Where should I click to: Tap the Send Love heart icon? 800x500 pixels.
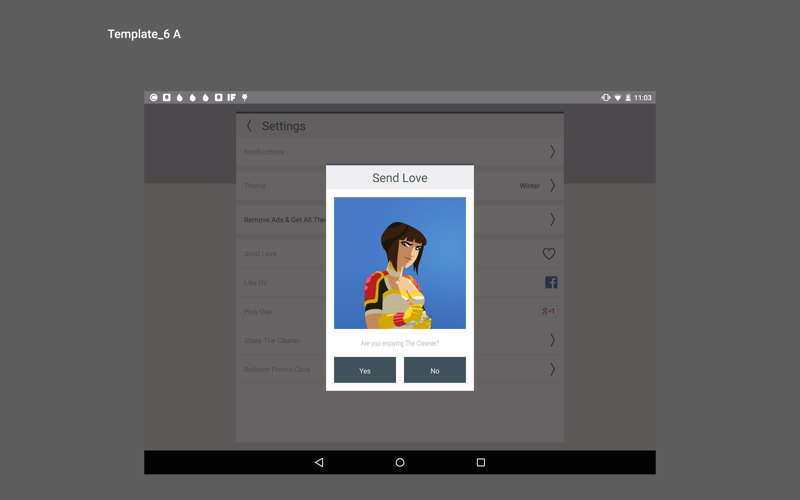549,254
